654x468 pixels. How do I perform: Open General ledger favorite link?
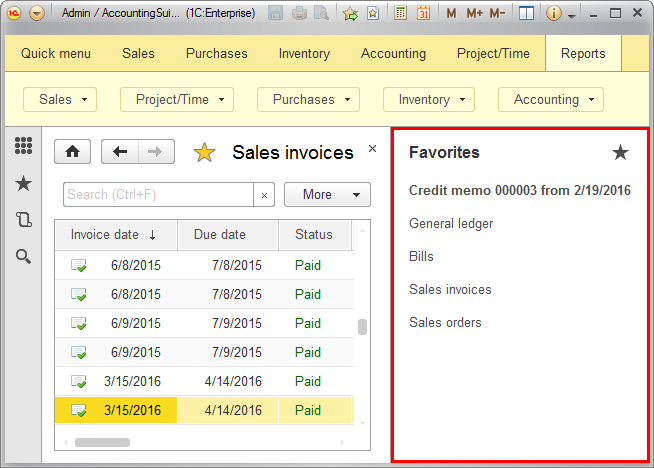451,224
